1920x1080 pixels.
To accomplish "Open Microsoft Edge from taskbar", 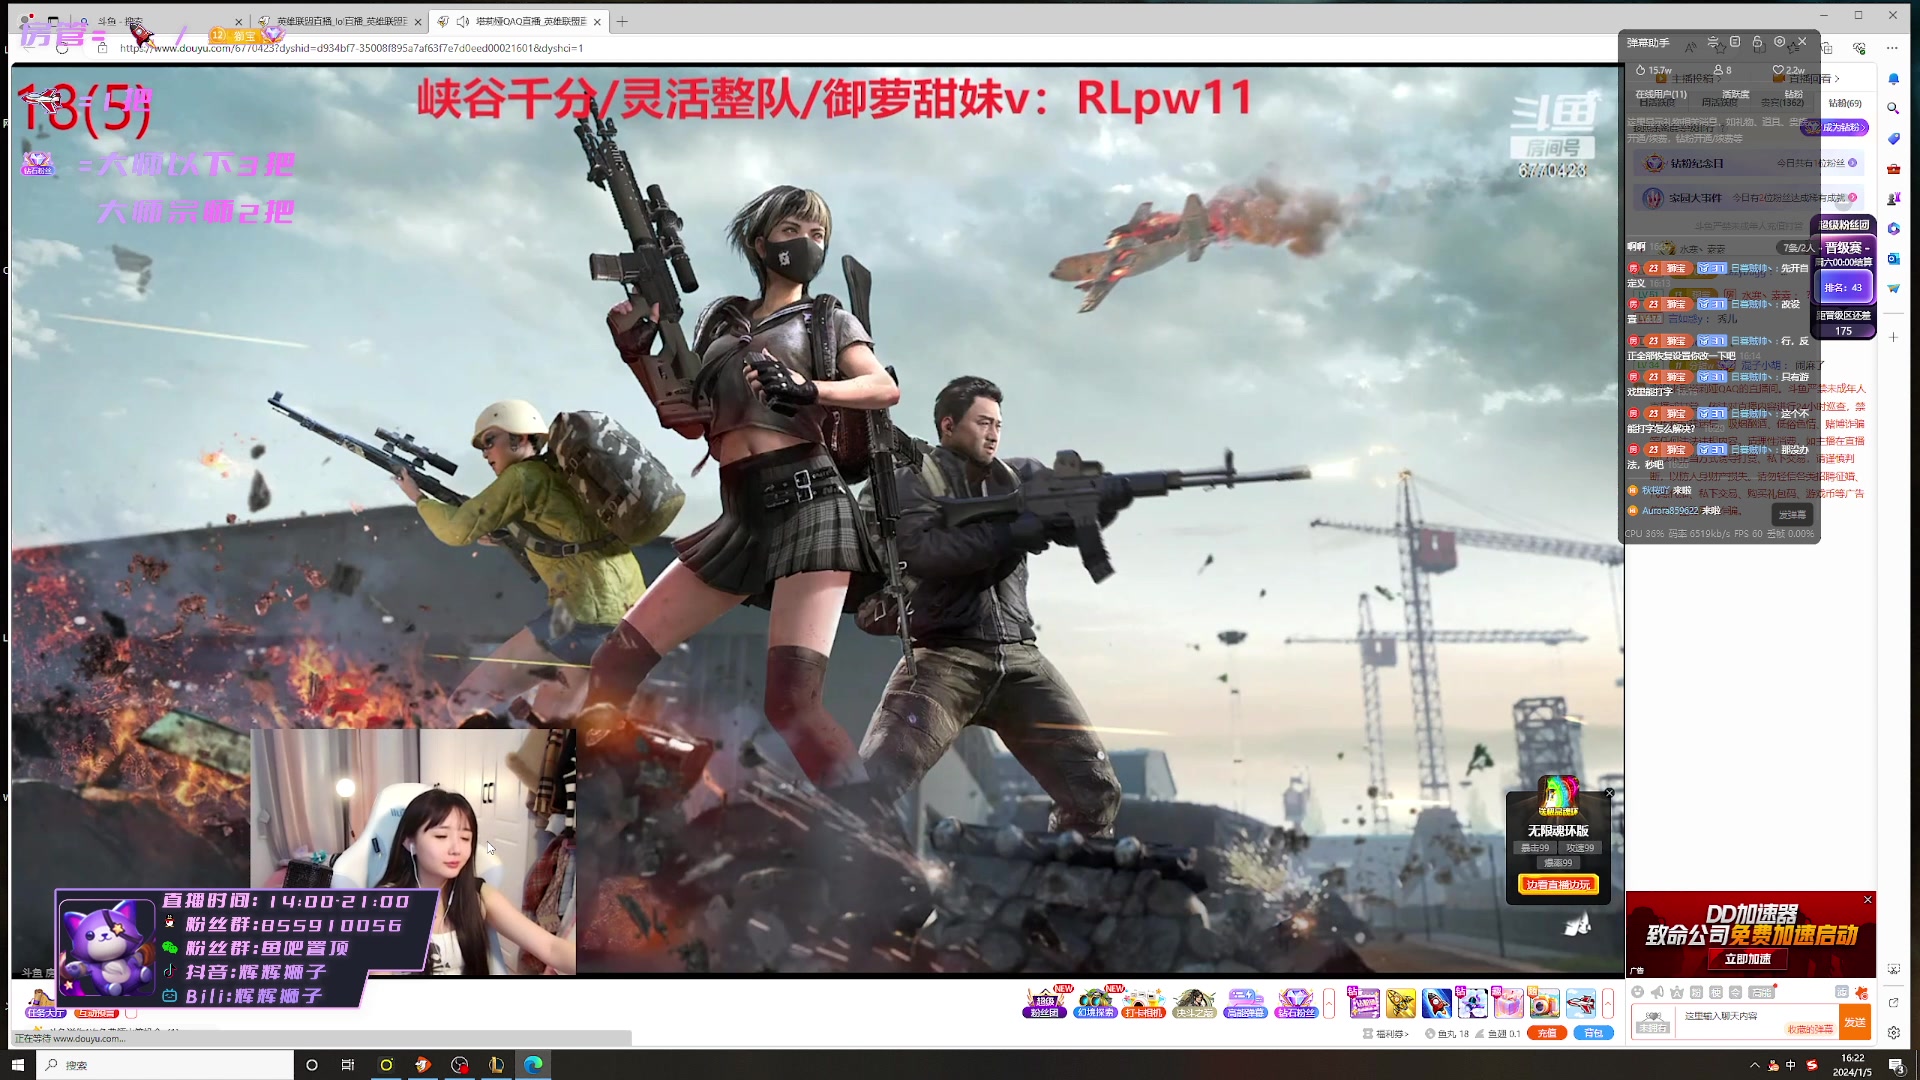I will (533, 1065).
